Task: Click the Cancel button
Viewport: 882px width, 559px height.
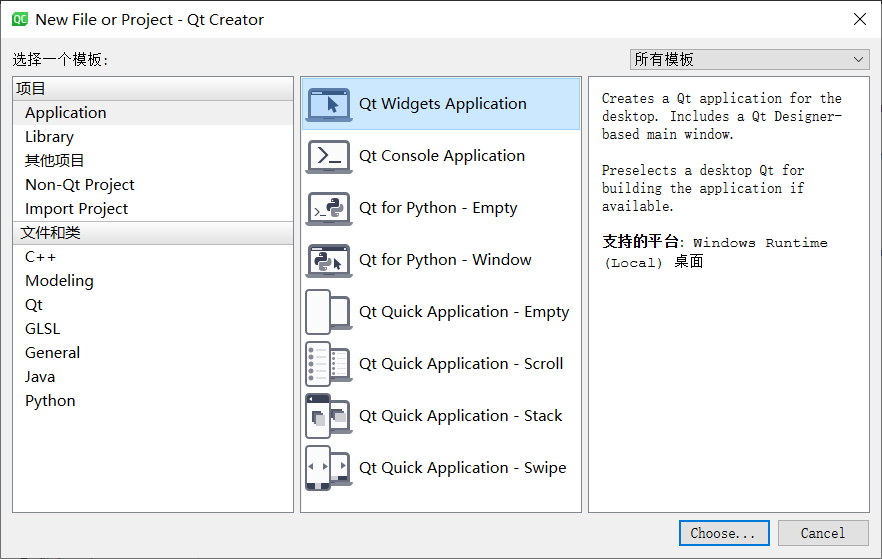Action: click(823, 533)
